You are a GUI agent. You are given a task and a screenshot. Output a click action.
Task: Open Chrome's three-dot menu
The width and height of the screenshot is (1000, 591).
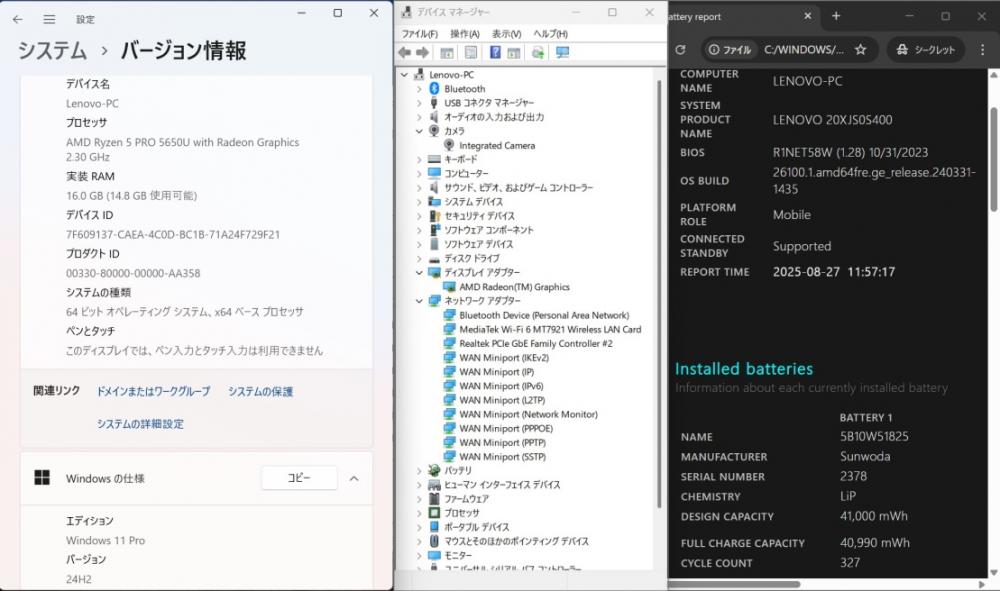click(x=982, y=50)
